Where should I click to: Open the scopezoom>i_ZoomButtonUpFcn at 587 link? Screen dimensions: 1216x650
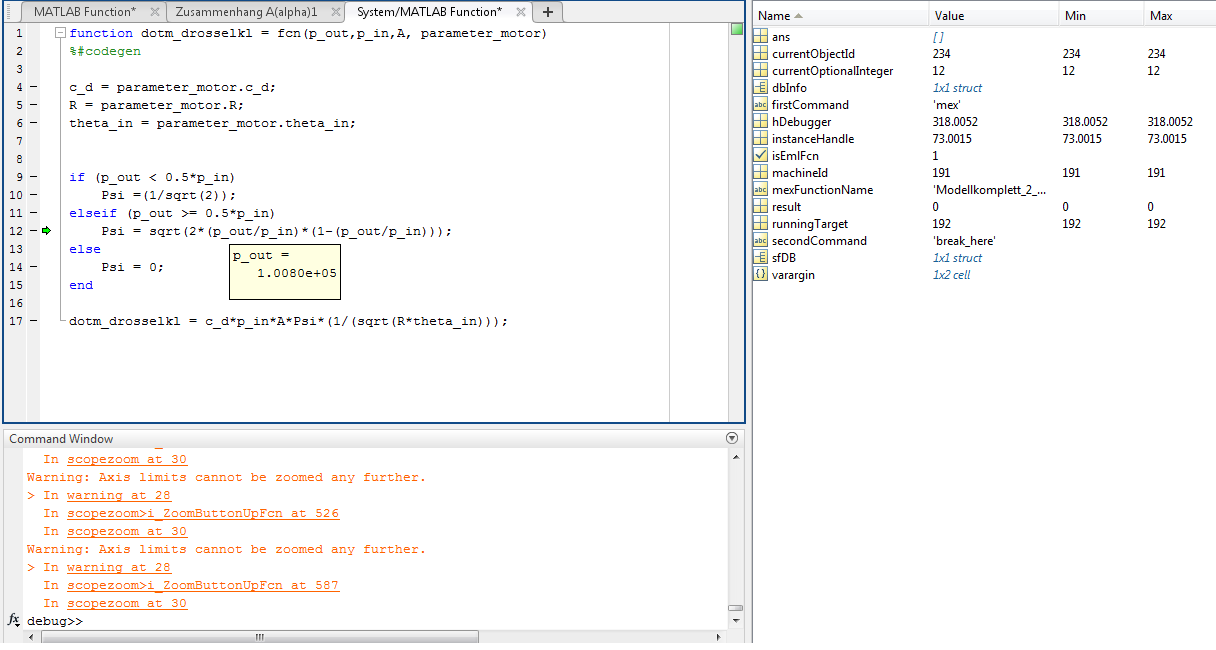(203, 586)
